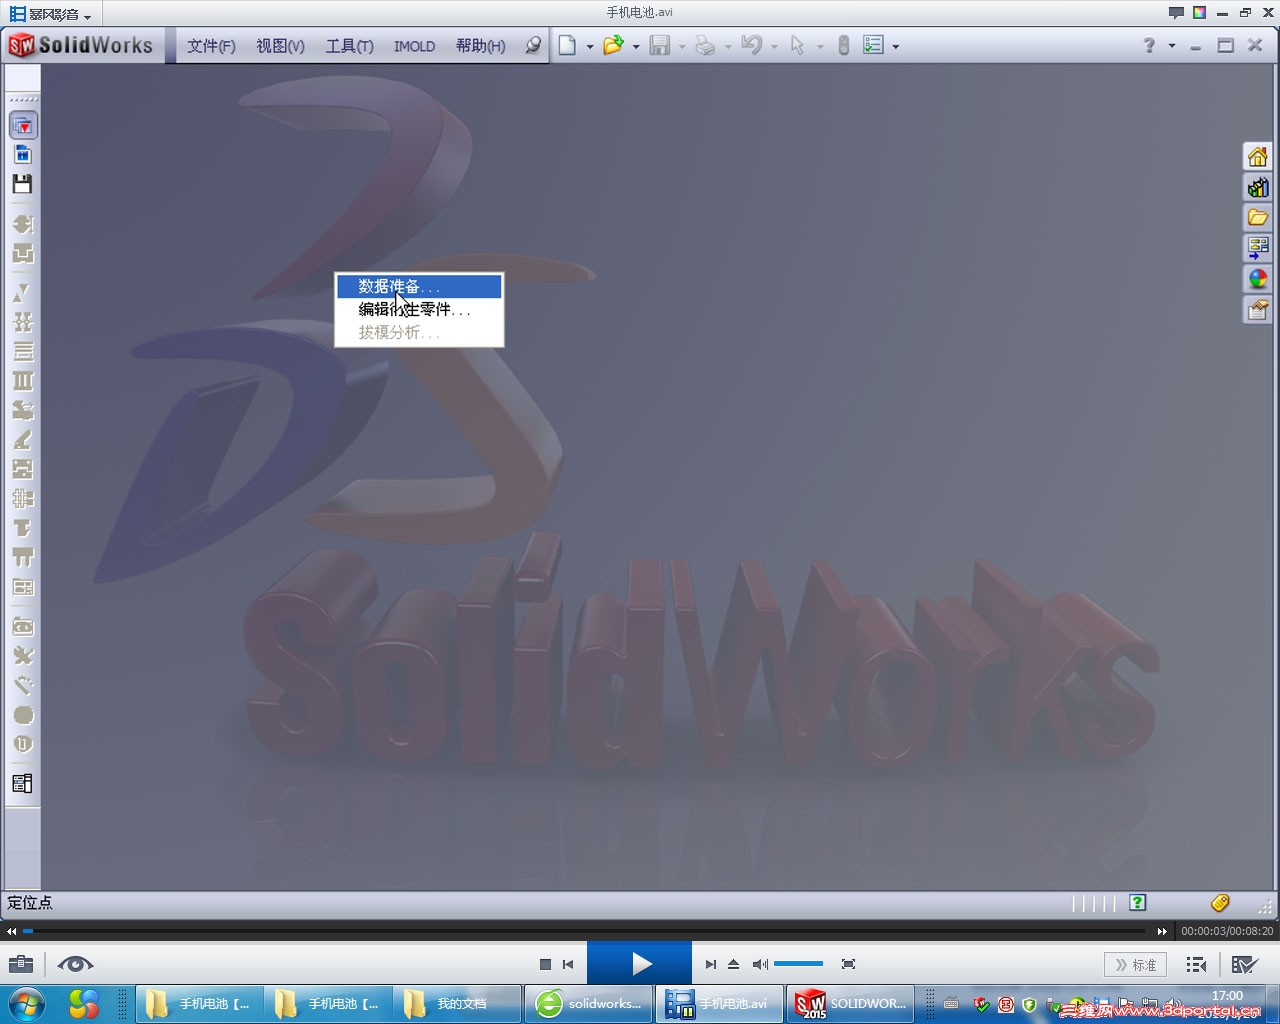Click the playback time 00:00:03/00:08:20
1280x1024 pixels.
click(x=1227, y=931)
